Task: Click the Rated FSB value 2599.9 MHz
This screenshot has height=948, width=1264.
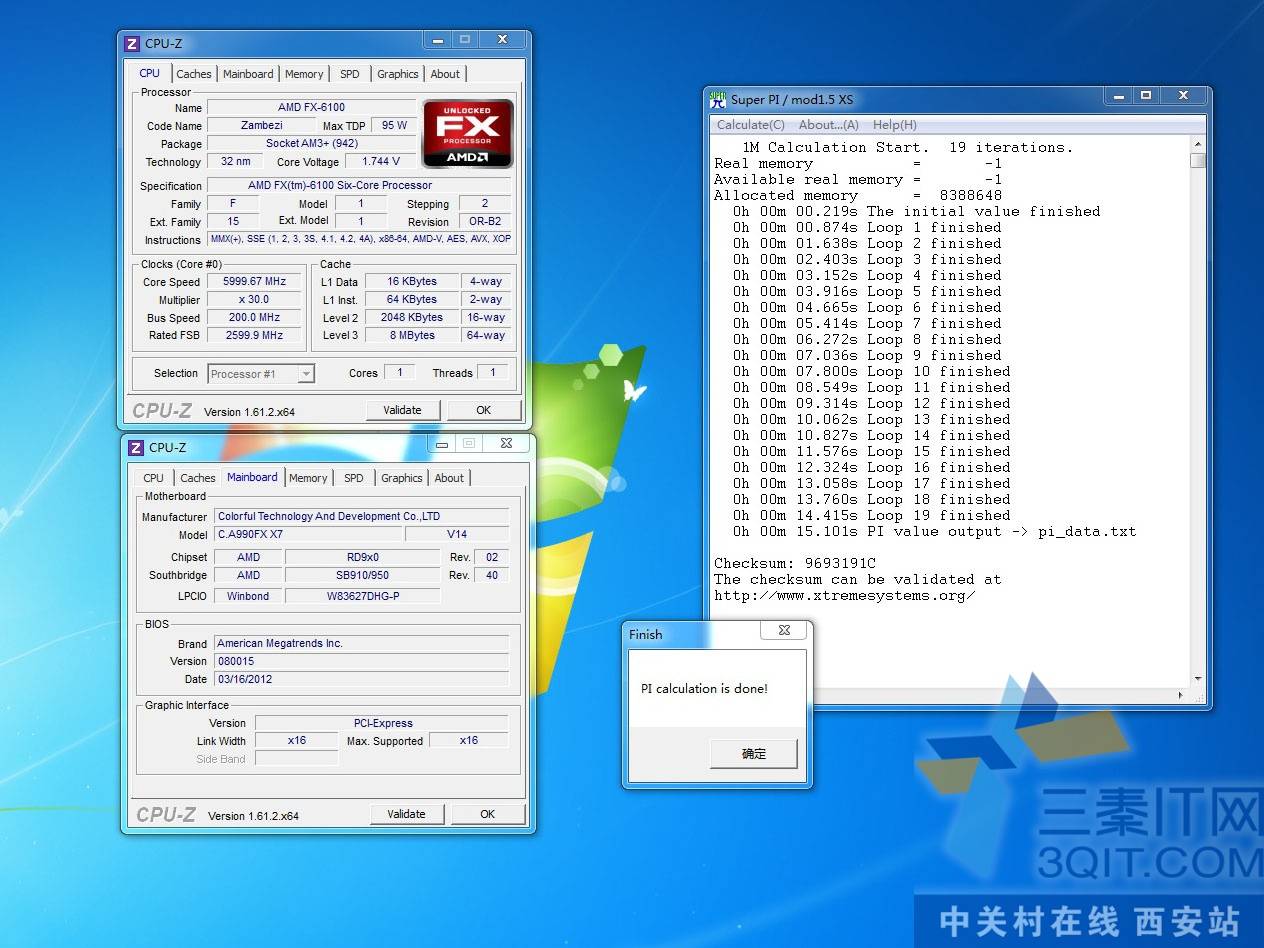Action: [x=254, y=335]
